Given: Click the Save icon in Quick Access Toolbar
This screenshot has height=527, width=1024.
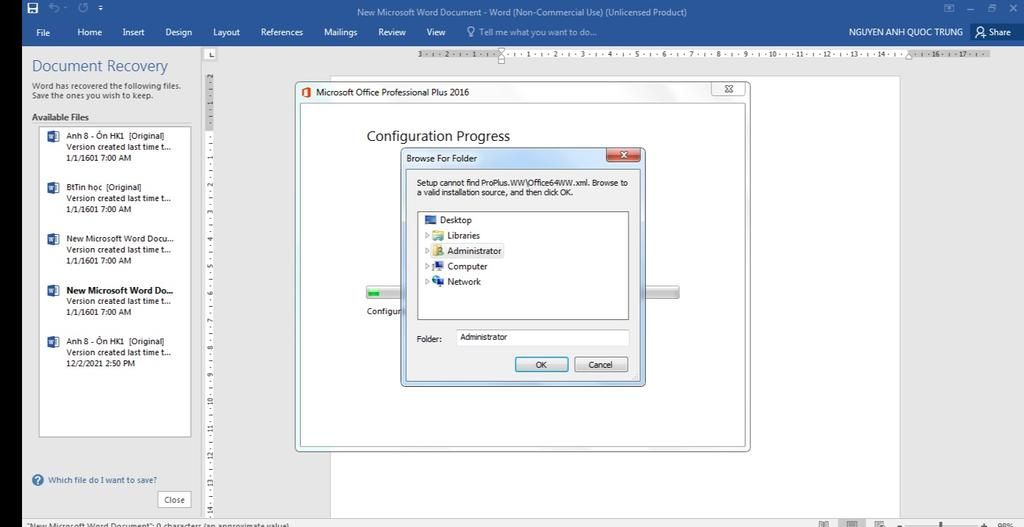Looking at the screenshot, I should (x=32, y=9).
